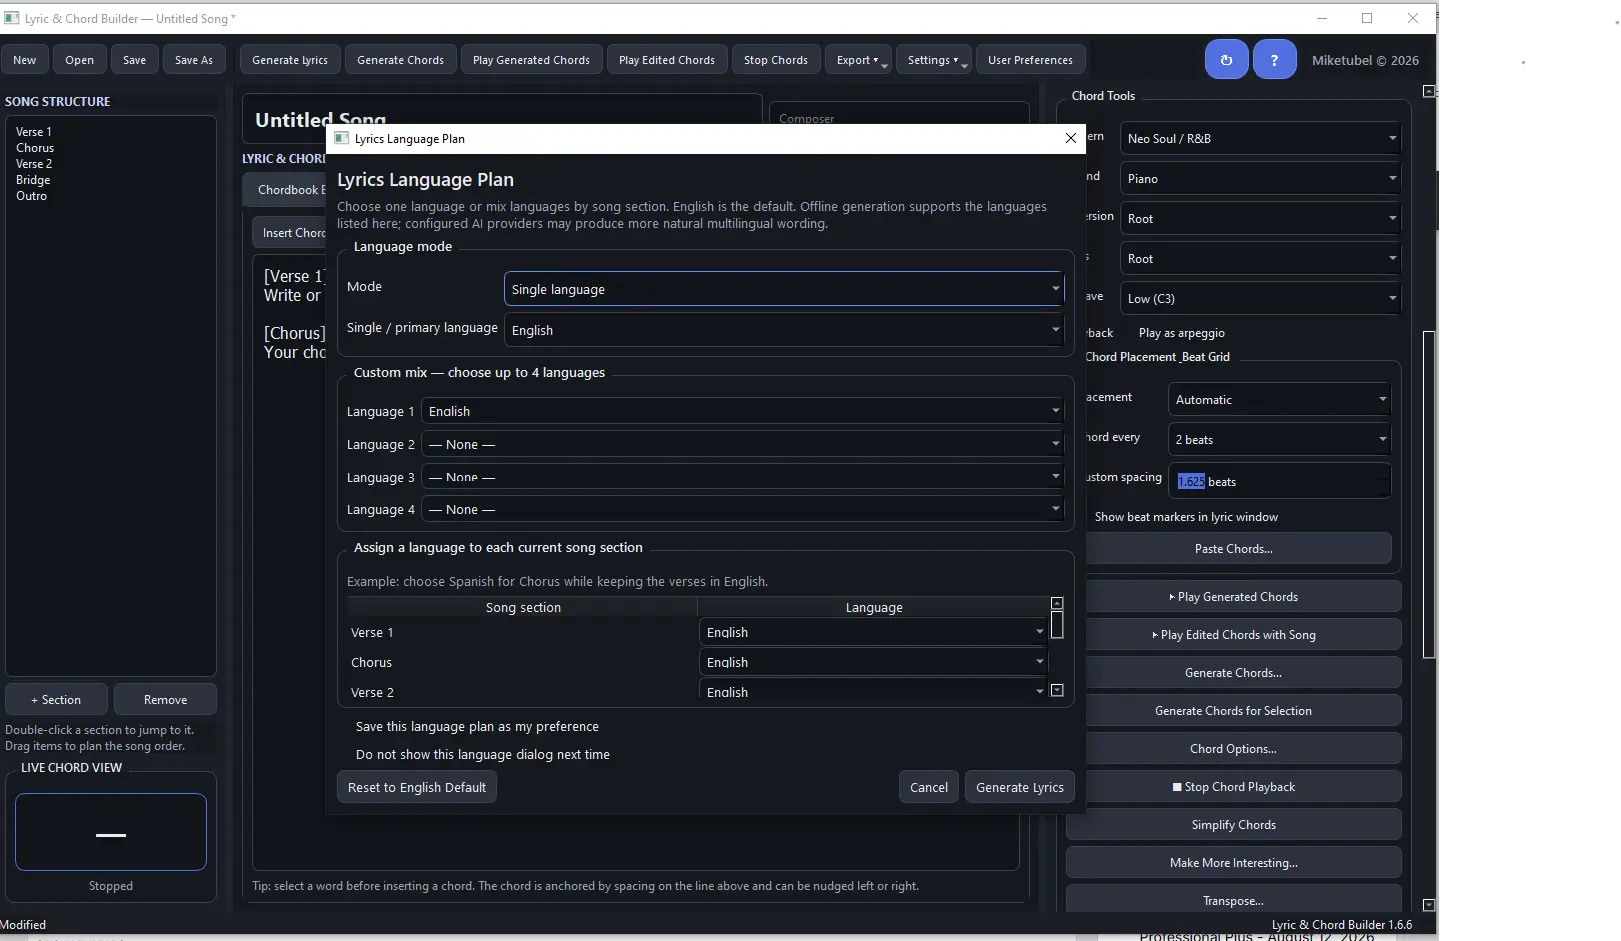Click the Remove section button
Screen dimensions: 1621x941
(x=165, y=699)
